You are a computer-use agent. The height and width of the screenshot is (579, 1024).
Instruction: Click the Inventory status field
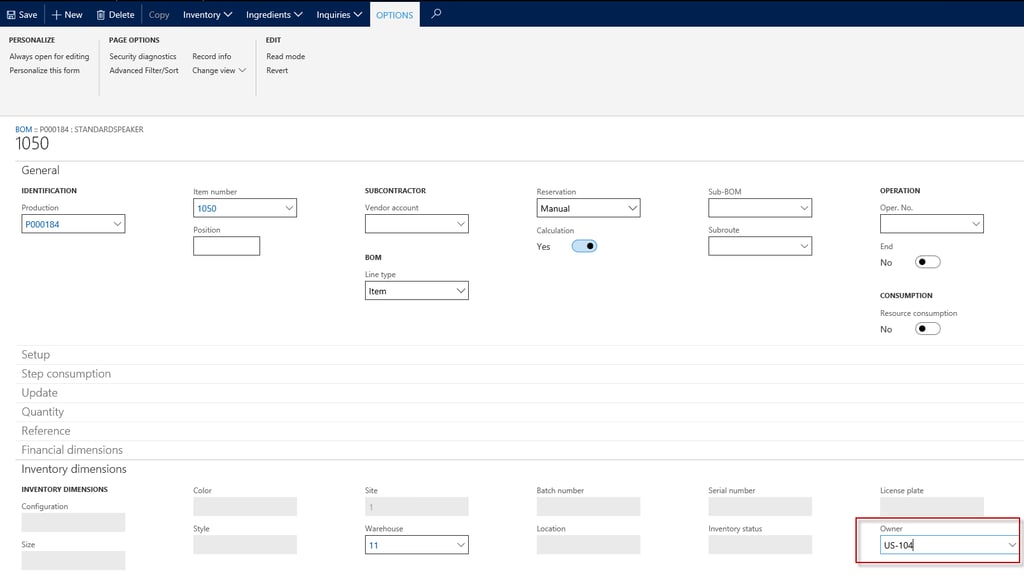click(x=760, y=544)
